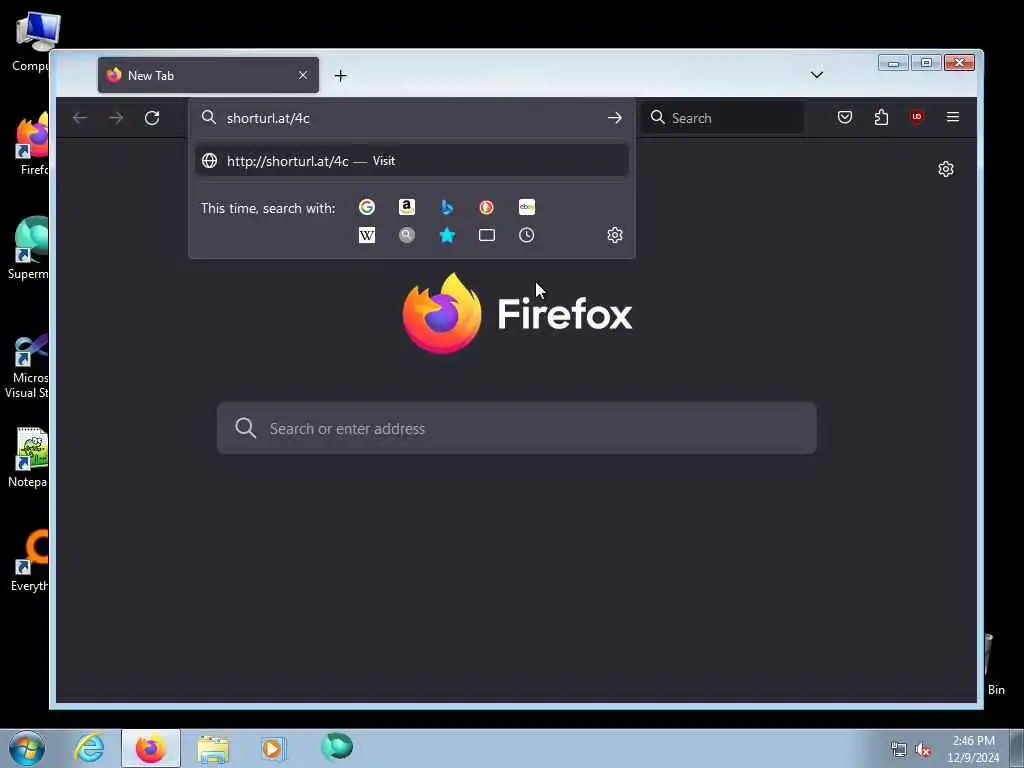Image resolution: width=1024 pixels, height=768 pixels.
Task: Click the Firefox taskbar button
Action: [x=151, y=748]
